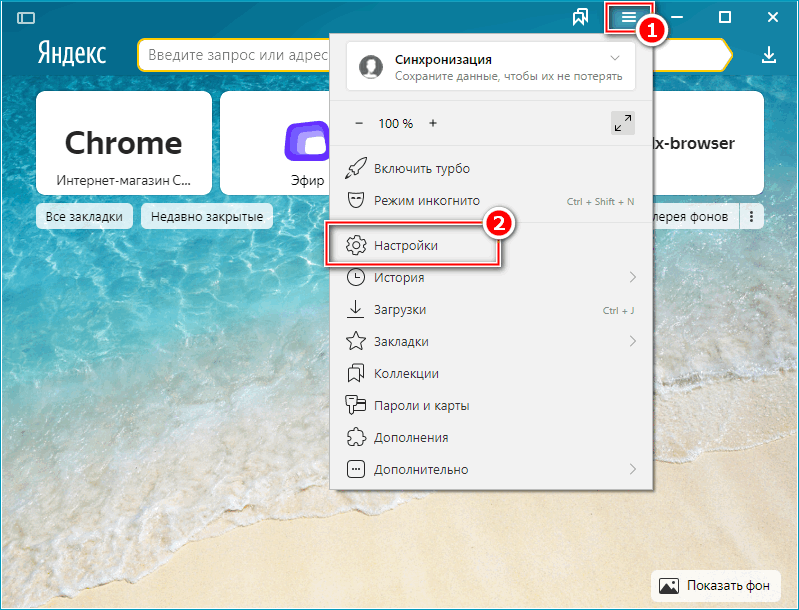The height and width of the screenshot is (610, 799).
Task: Click the sync profile avatar icon
Action: [372, 66]
